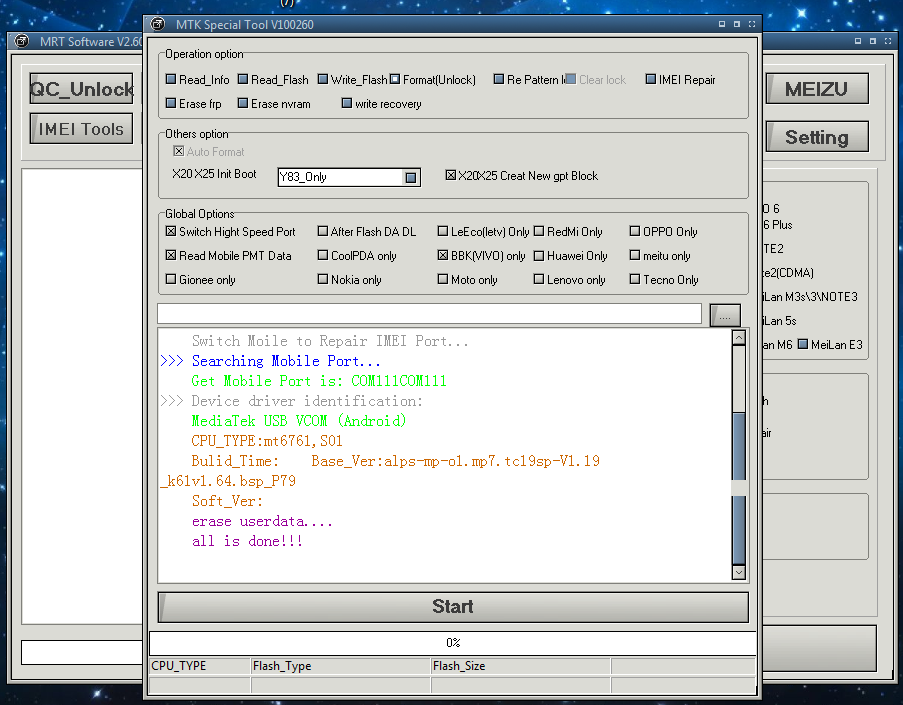Tick the Re Pattern lock option
This screenshot has height=705, width=903.
[x=499, y=79]
